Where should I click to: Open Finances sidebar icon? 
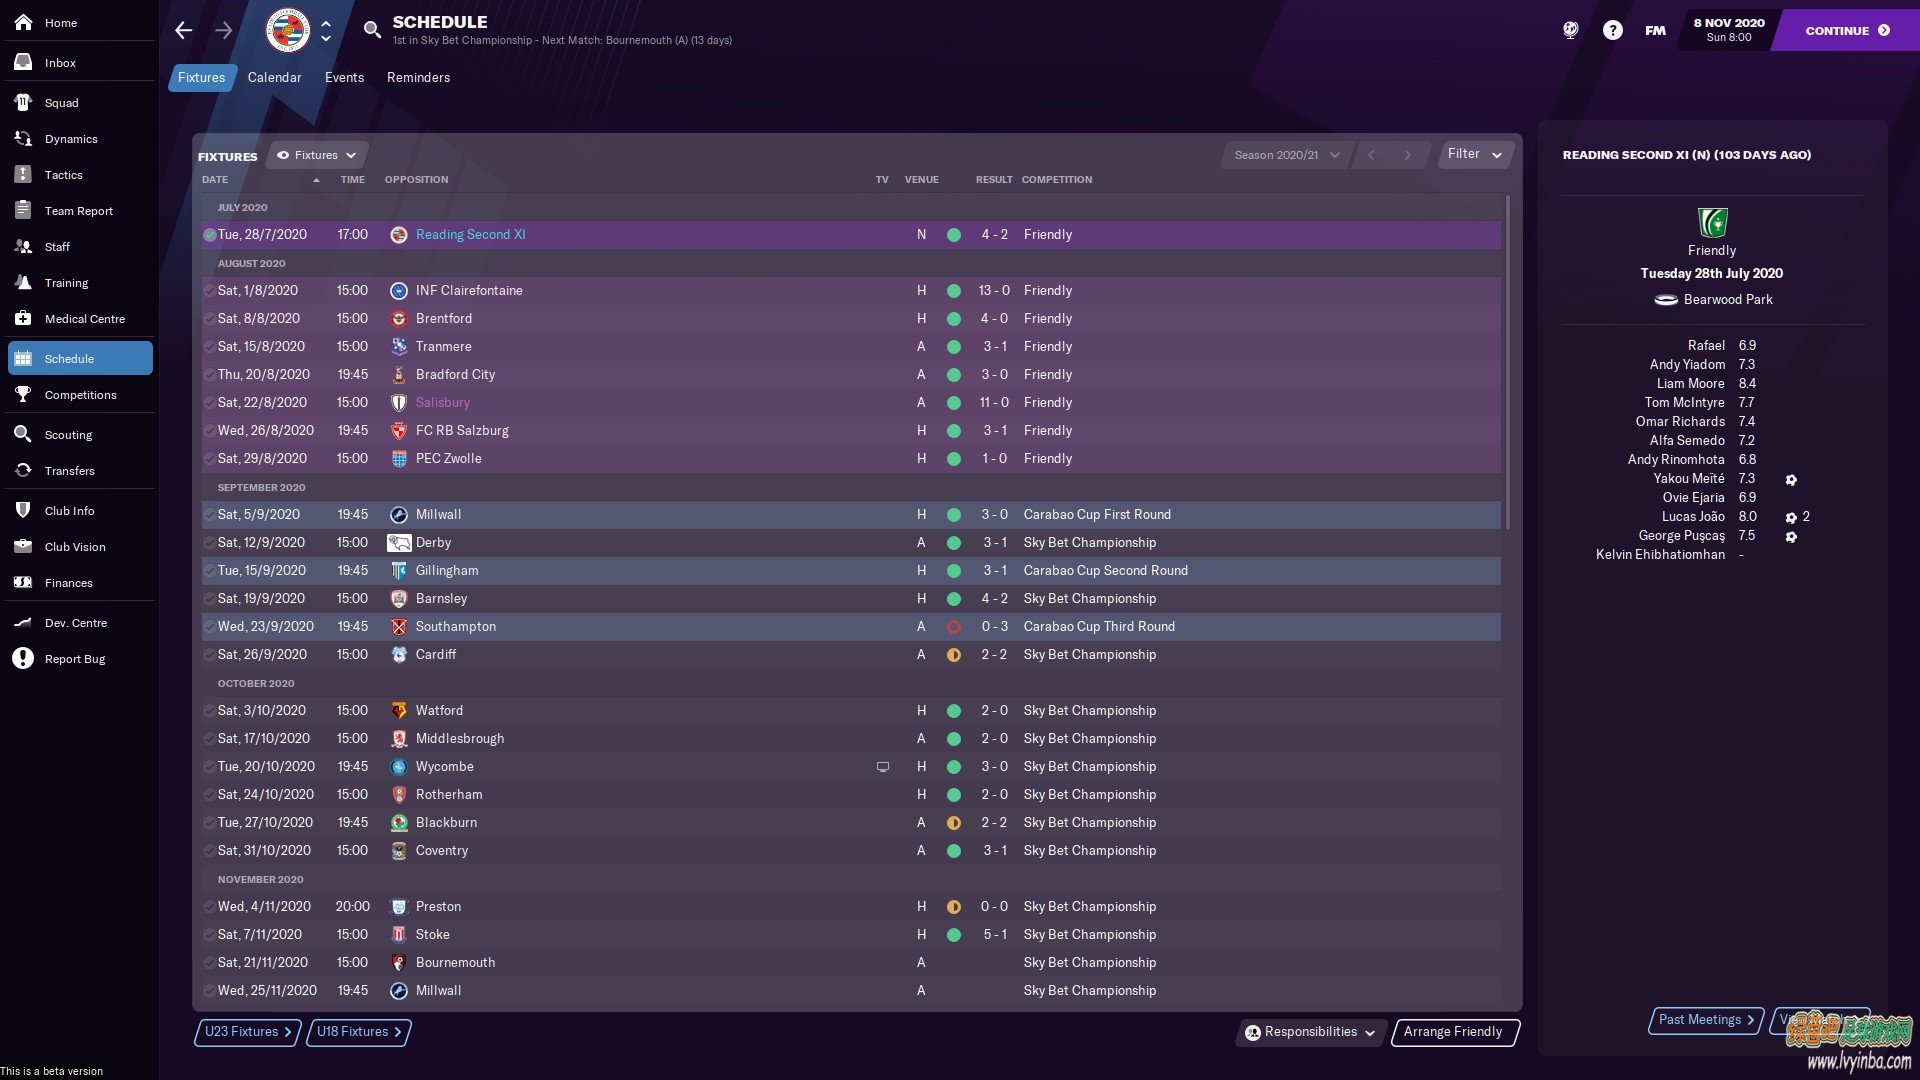tap(23, 582)
